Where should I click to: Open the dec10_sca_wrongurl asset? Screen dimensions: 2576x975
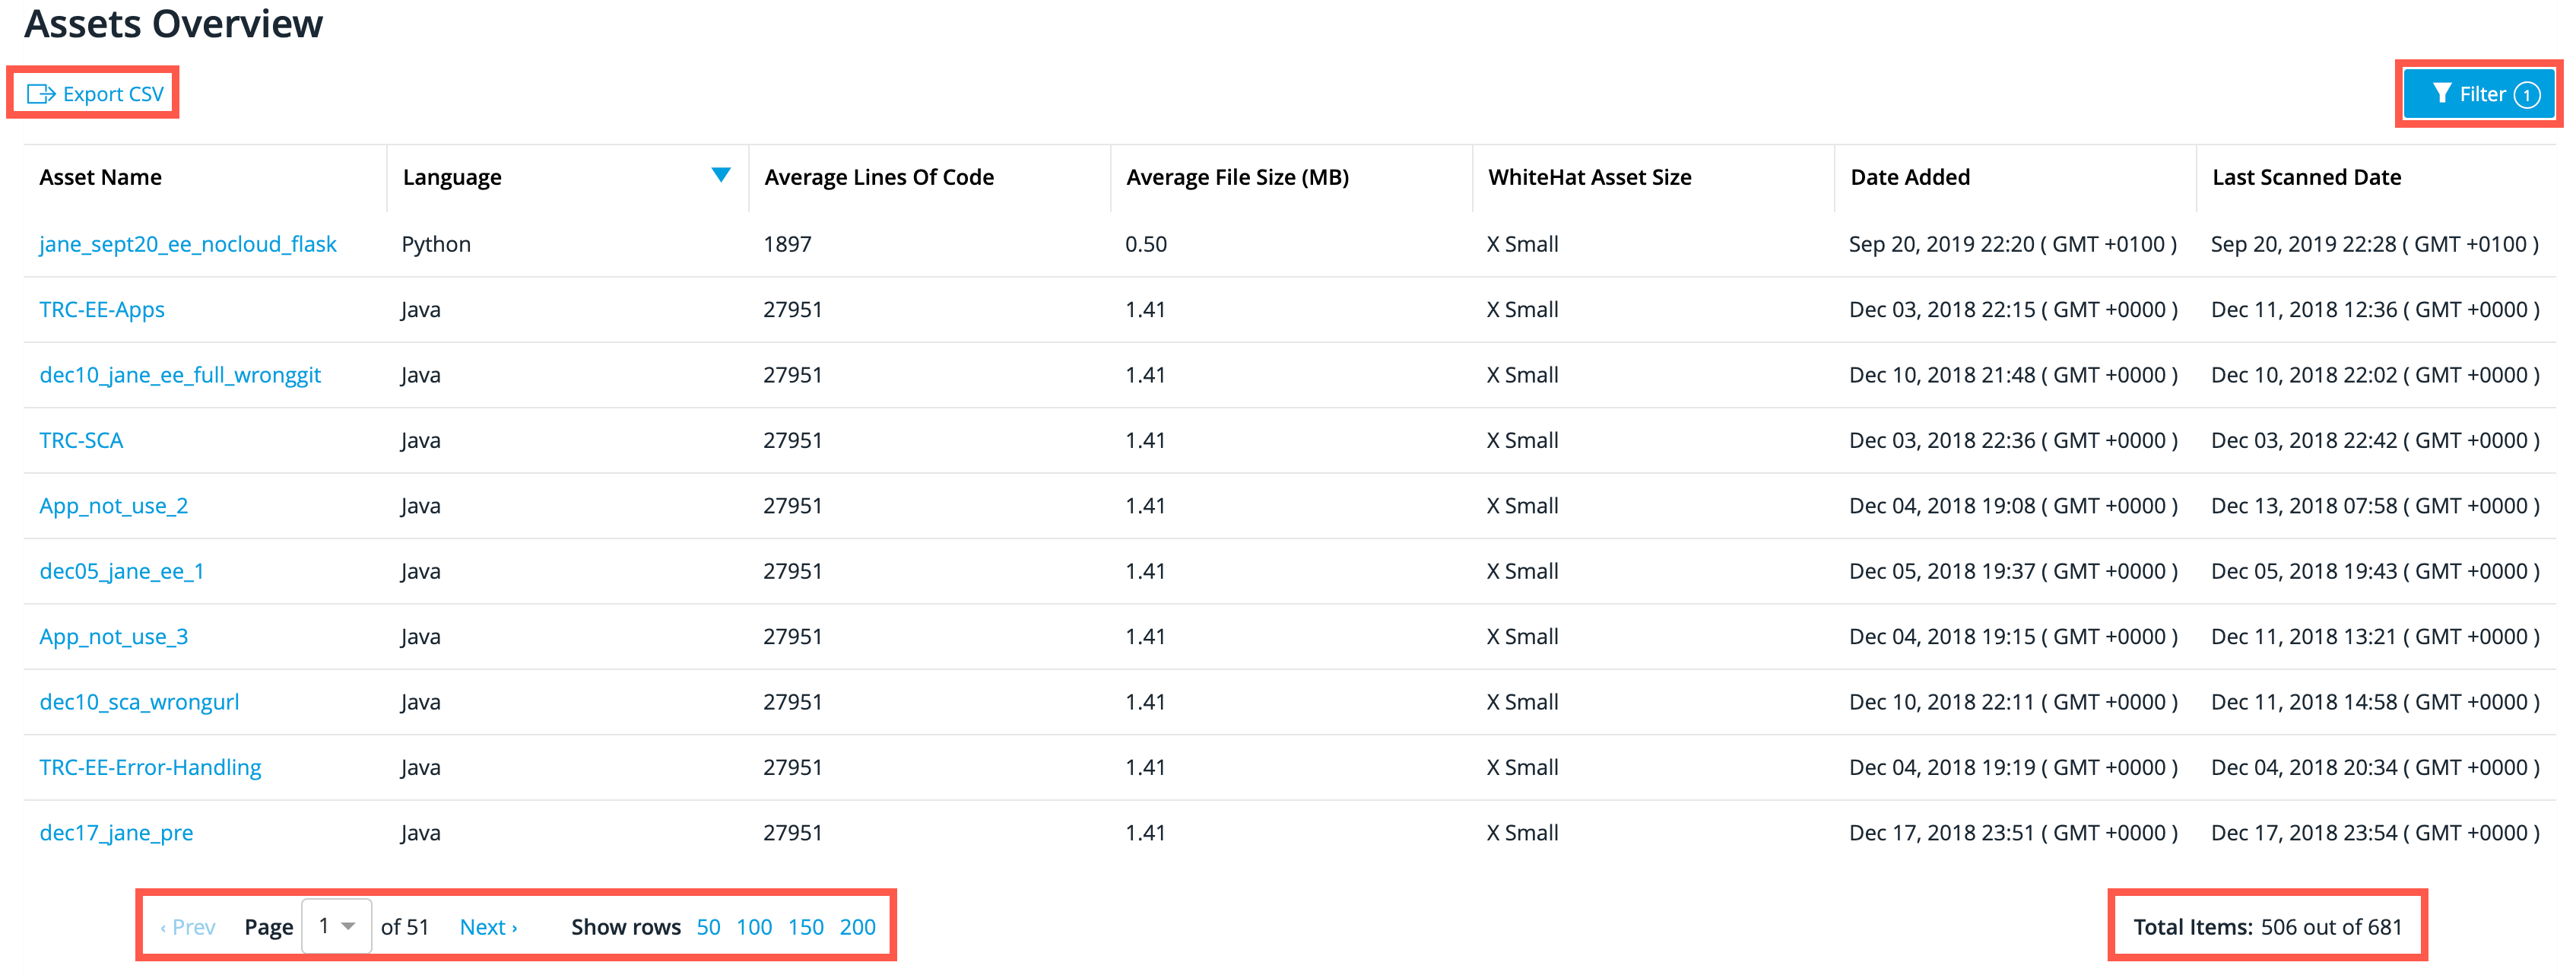click(139, 702)
